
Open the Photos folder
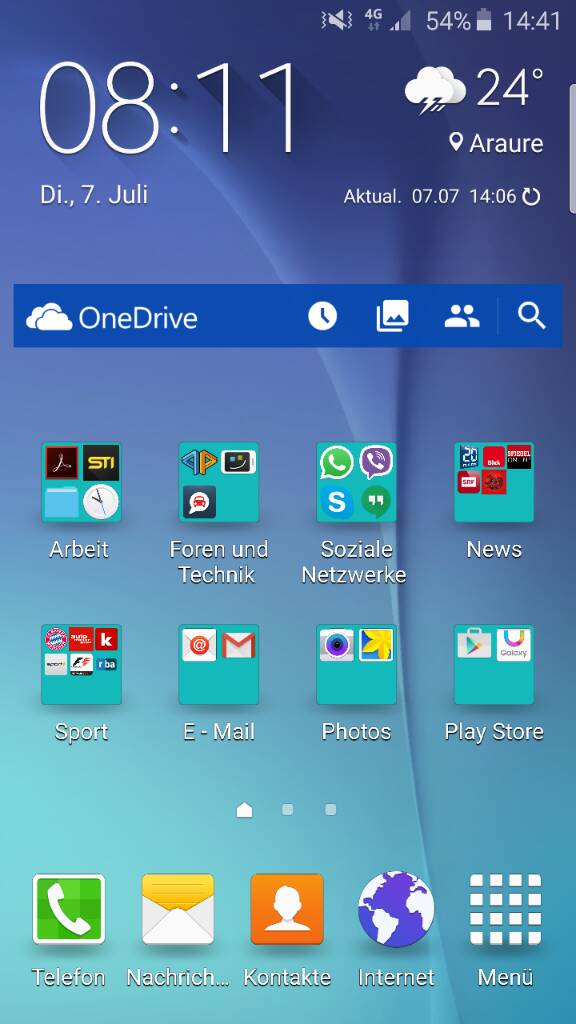coord(357,664)
